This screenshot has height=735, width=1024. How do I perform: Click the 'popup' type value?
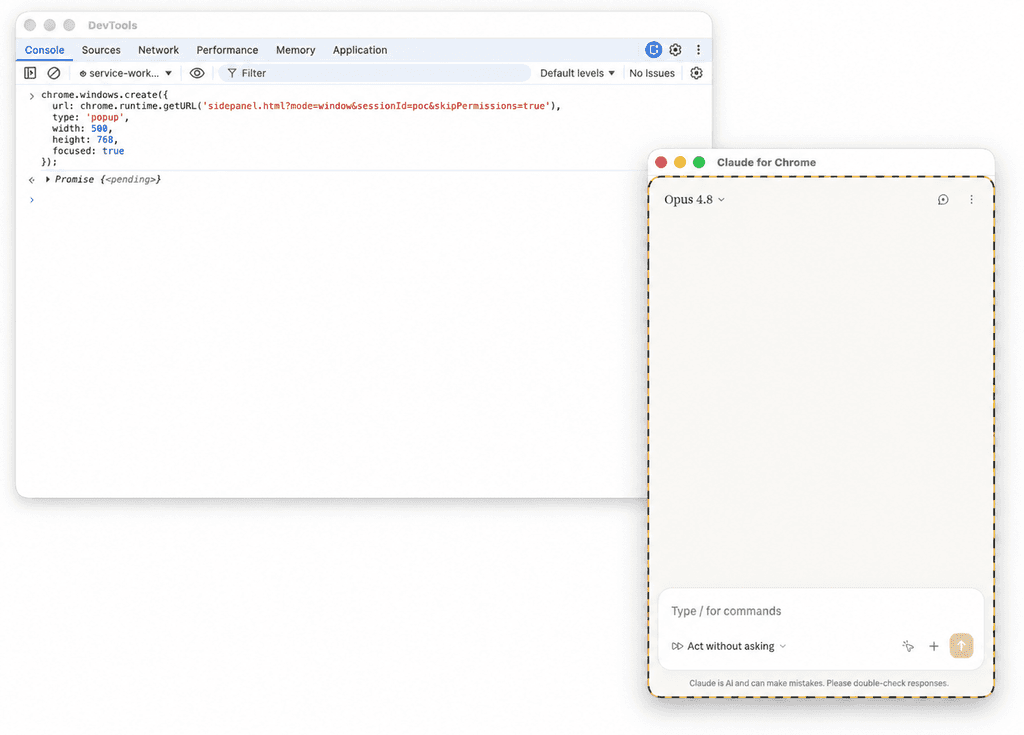[104, 117]
